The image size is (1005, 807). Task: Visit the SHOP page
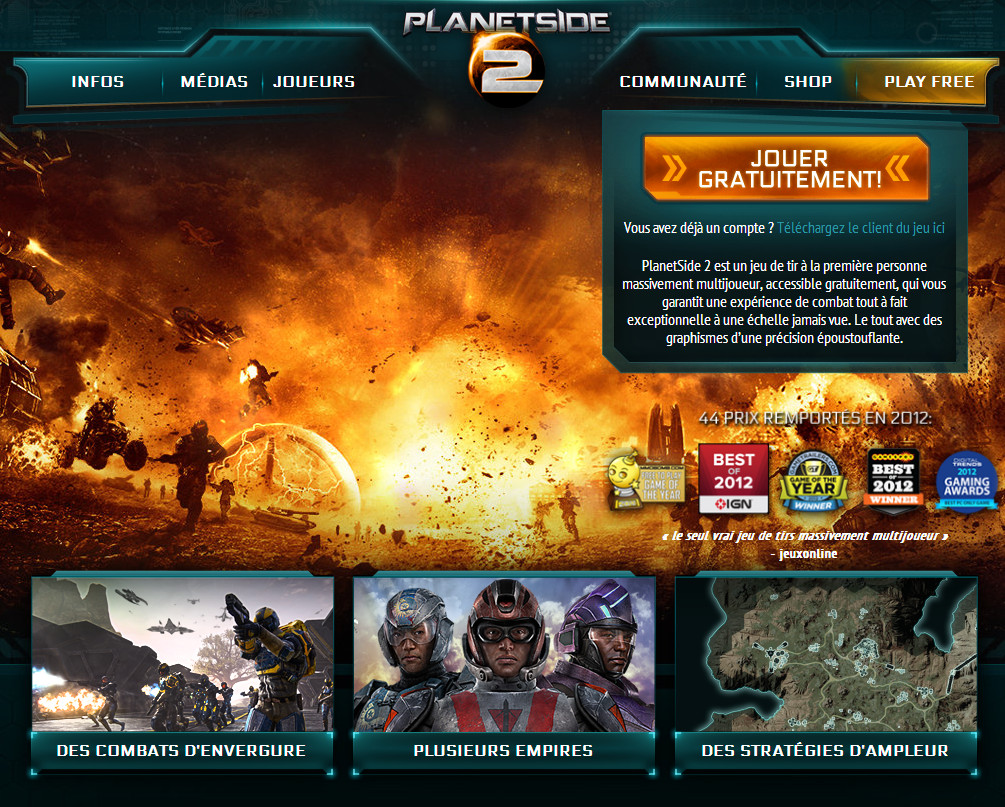click(808, 82)
